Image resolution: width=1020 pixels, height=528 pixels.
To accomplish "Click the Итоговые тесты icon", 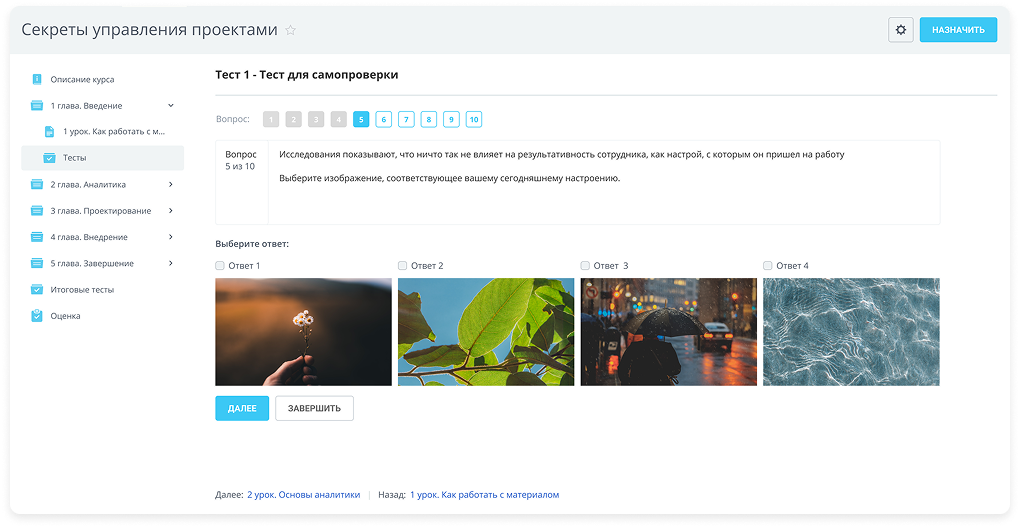I will pyautogui.click(x=37, y=289).
